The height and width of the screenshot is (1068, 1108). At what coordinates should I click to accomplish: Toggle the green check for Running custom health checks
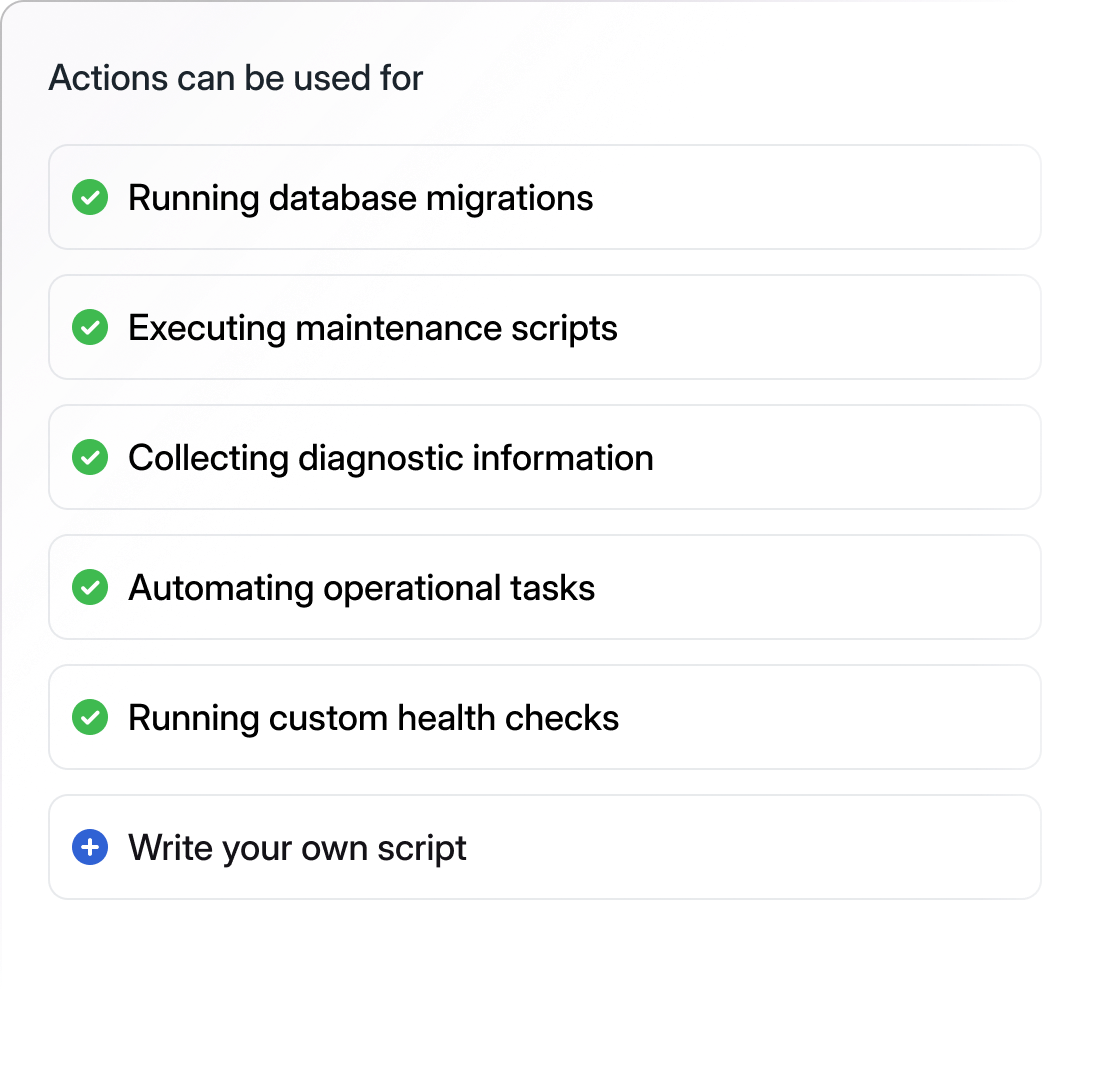pos(90,718)
